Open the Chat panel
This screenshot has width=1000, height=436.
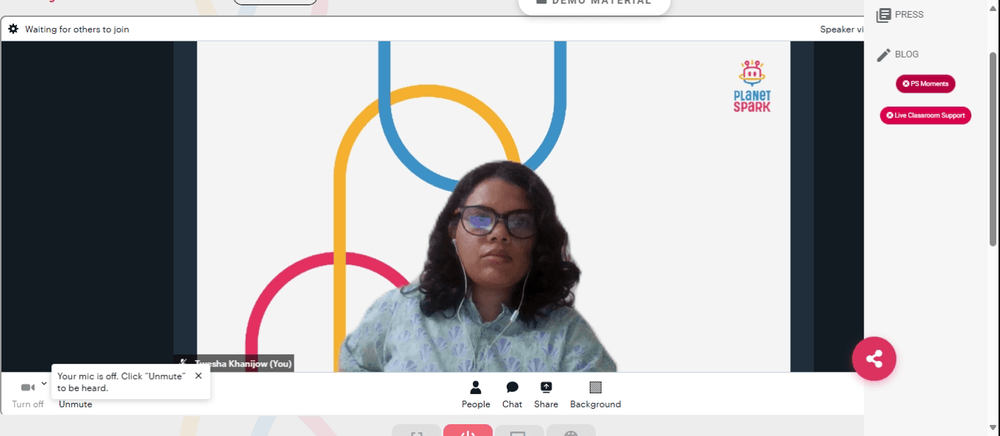[511, 395]
